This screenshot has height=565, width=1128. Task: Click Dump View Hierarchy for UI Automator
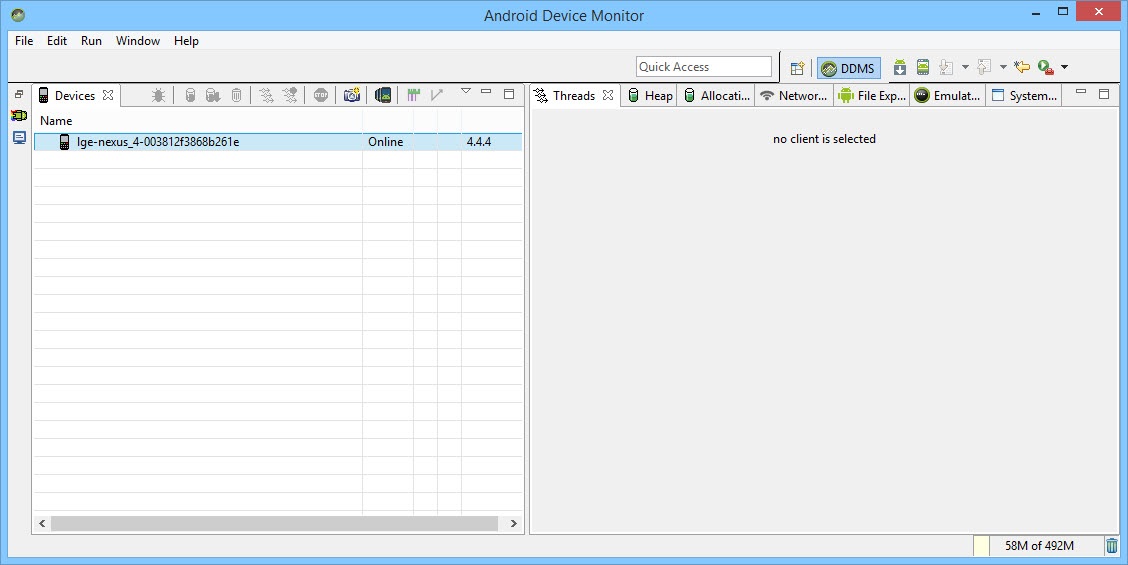tap(383, 95)
